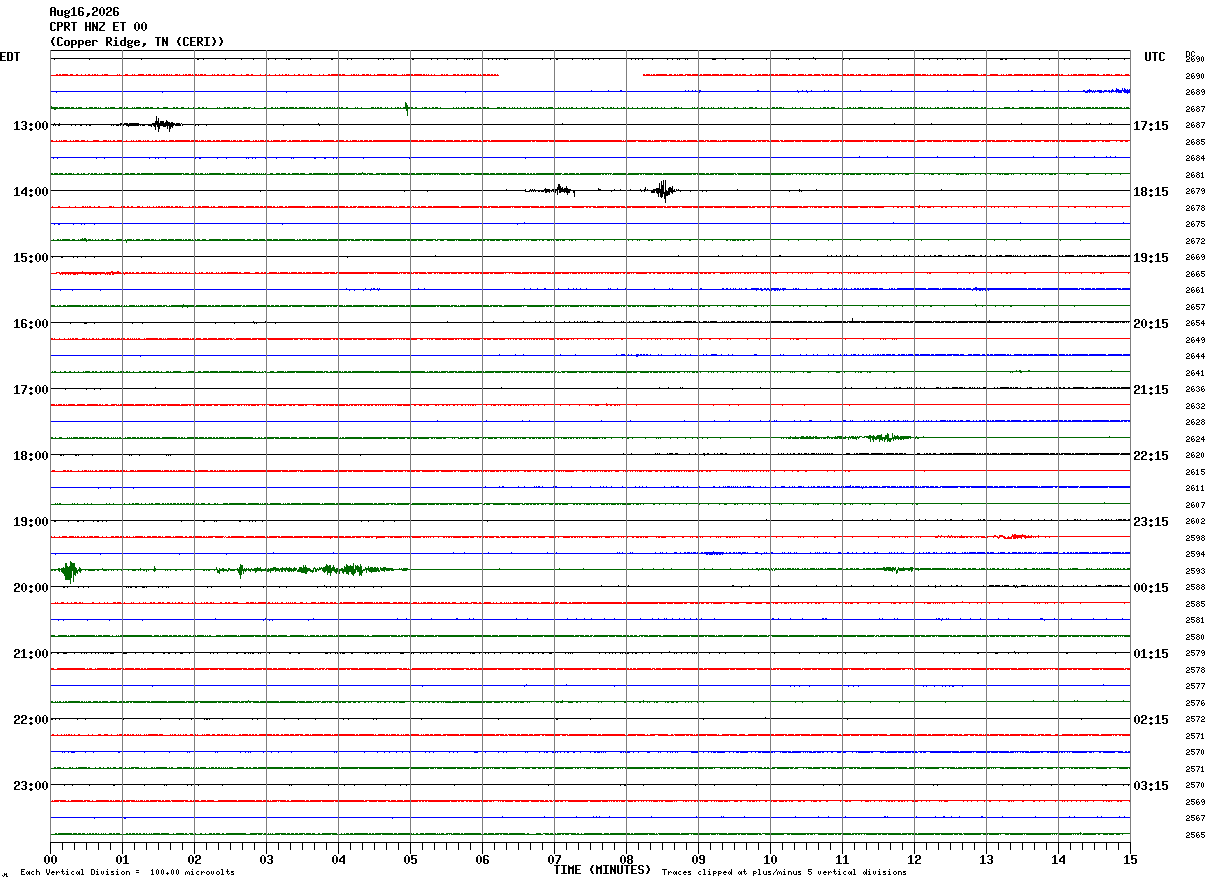Screen dimensions: 1210x886
Task: Click the TIME (MINUTES) axis label
Action: tap(602, 870)
